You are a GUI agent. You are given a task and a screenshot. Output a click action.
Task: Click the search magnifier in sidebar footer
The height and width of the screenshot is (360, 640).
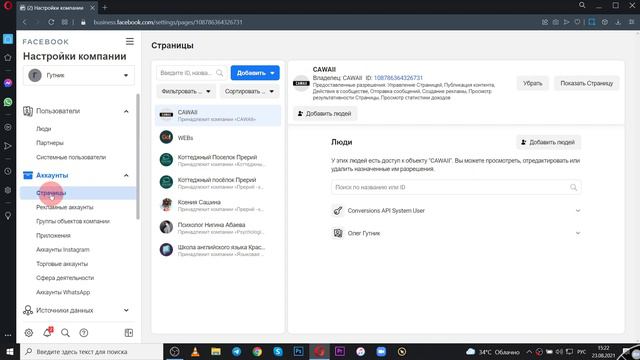tap(65, 333)
